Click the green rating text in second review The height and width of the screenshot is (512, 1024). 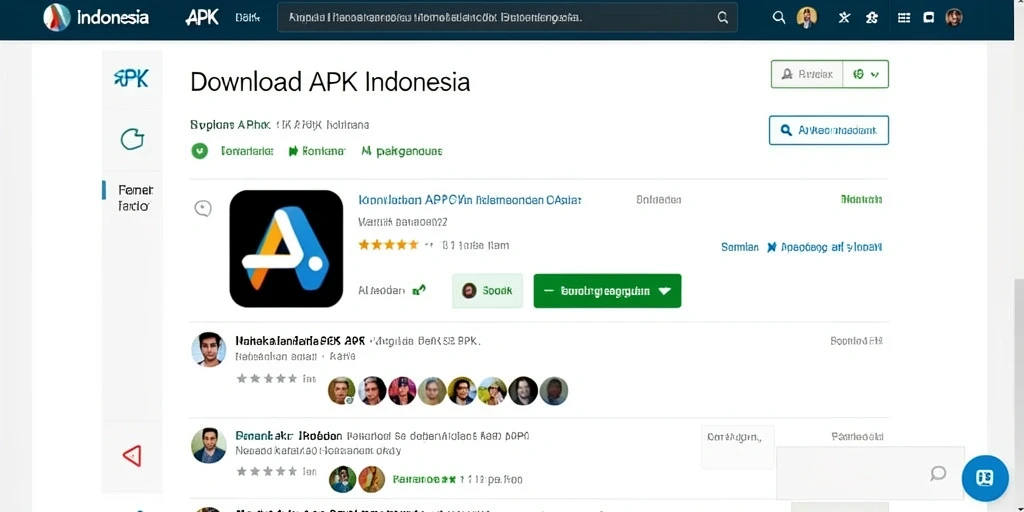pyautogui.click(x=424, y=479)
